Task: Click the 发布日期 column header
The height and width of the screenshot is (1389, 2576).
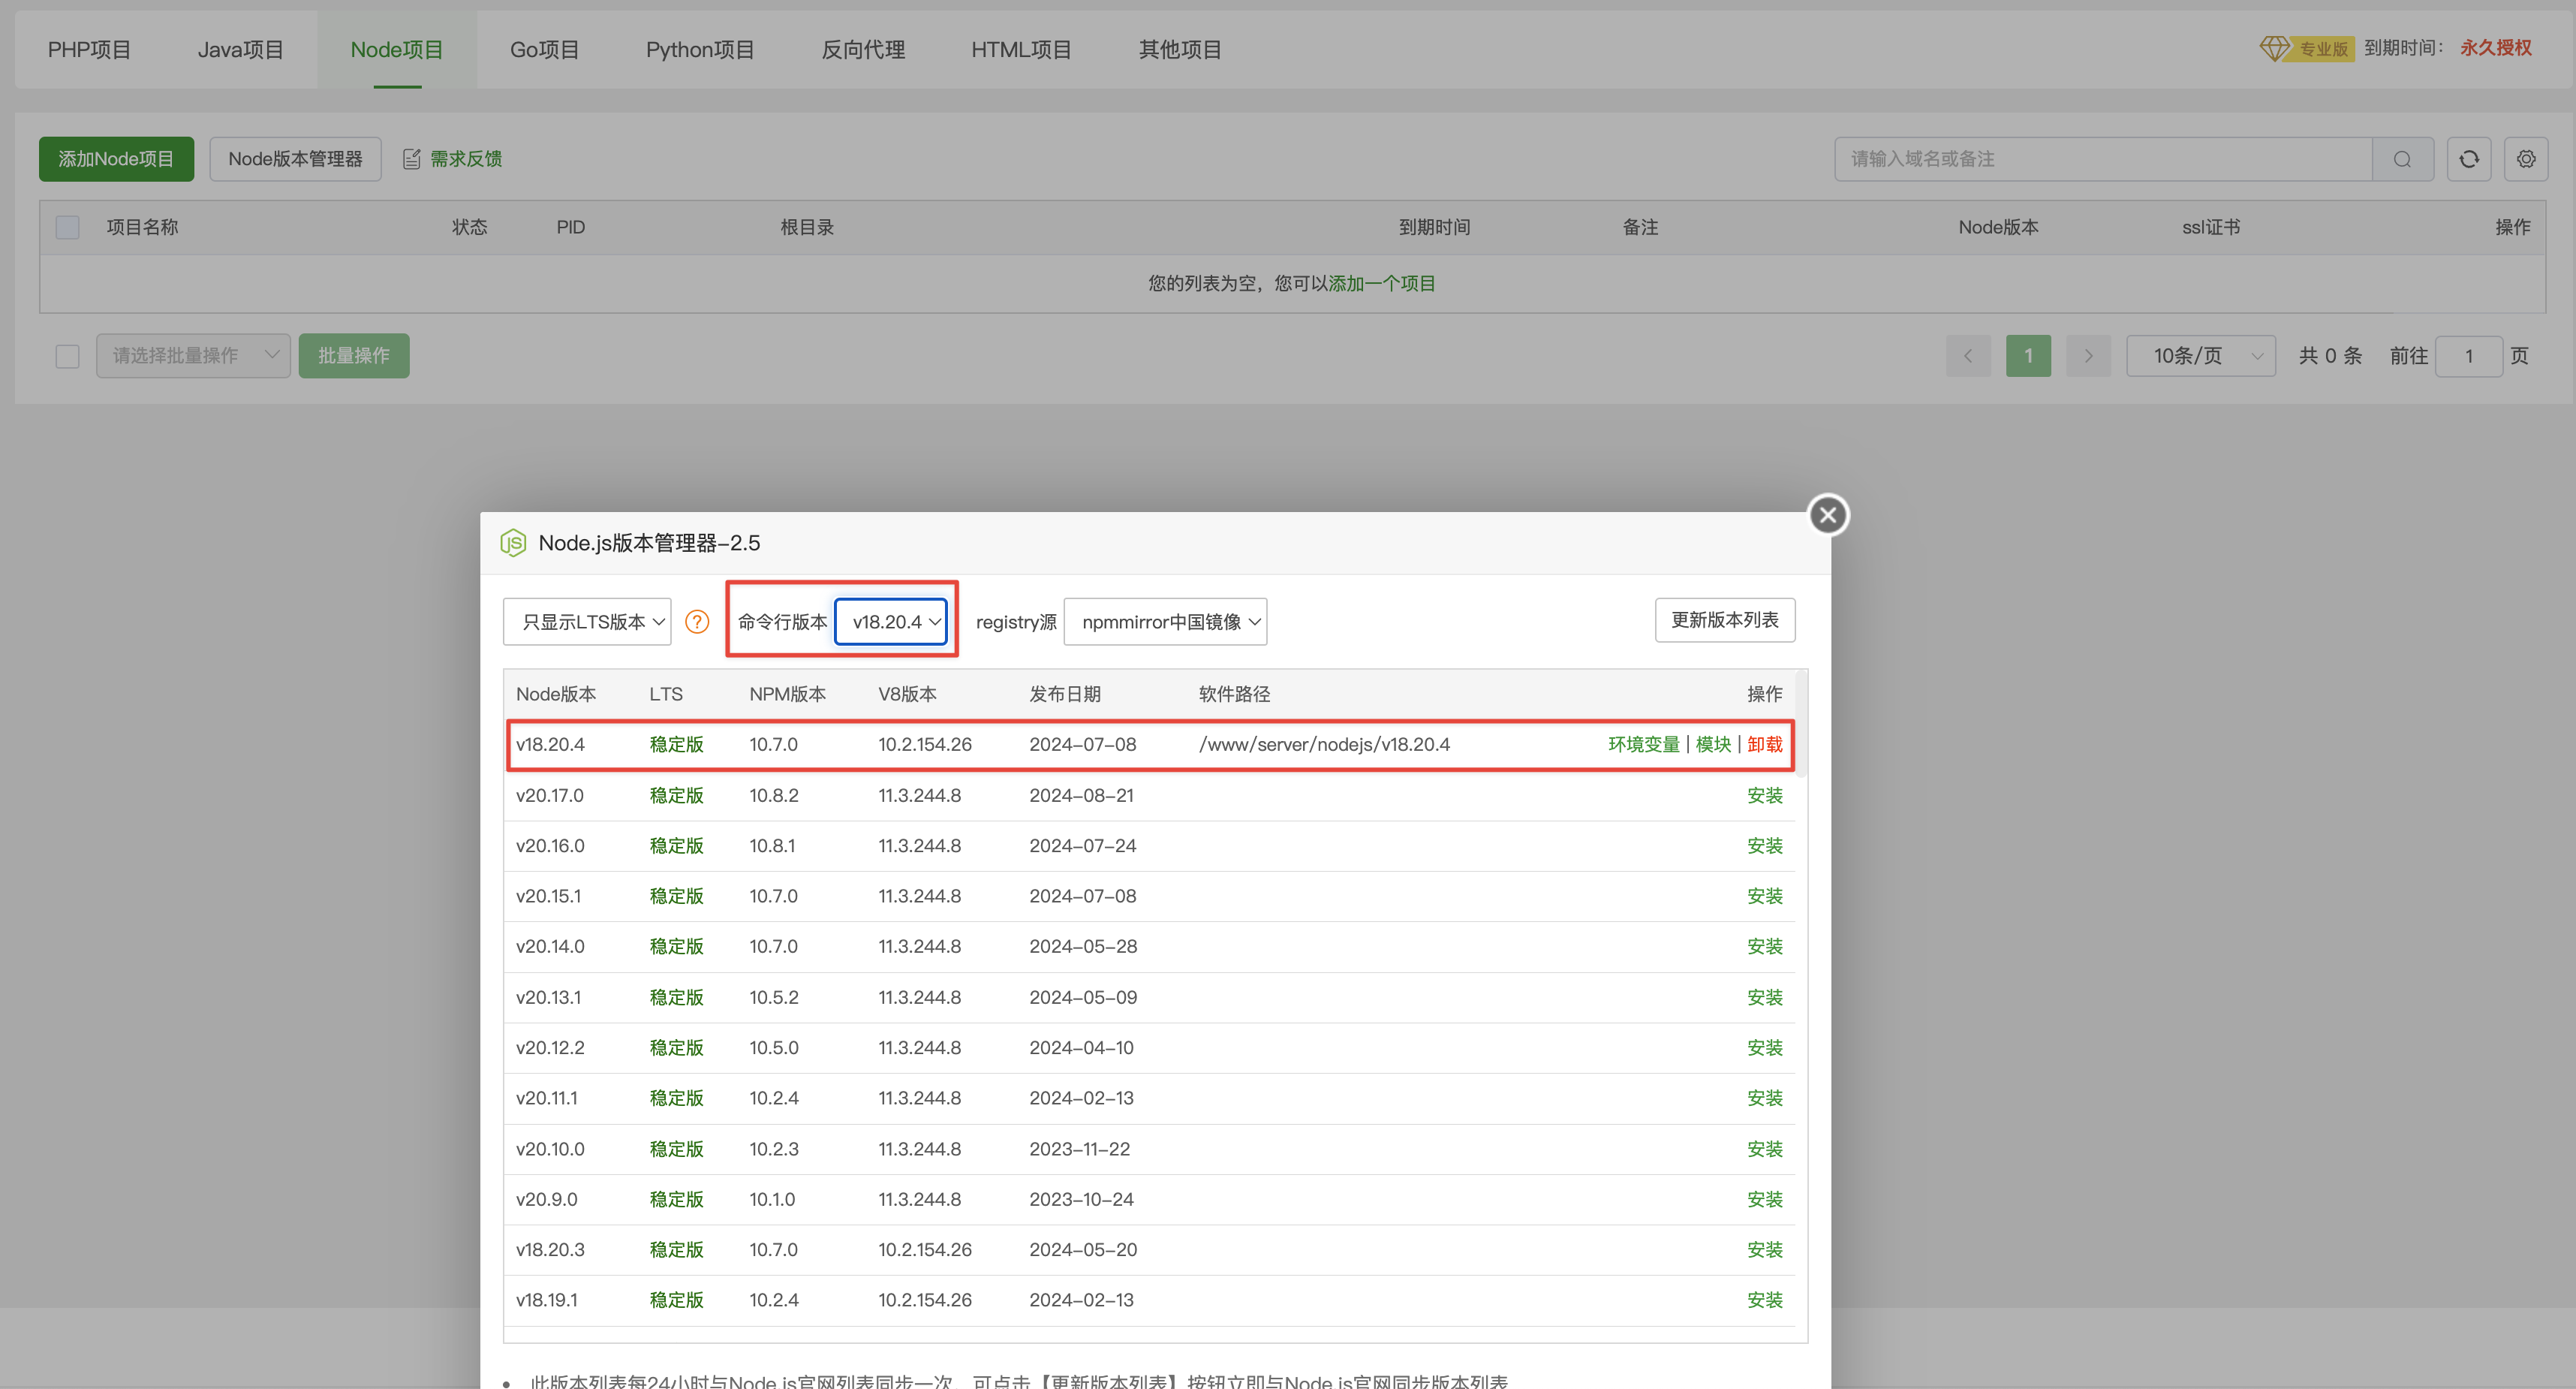Action: click(1065, 694)
